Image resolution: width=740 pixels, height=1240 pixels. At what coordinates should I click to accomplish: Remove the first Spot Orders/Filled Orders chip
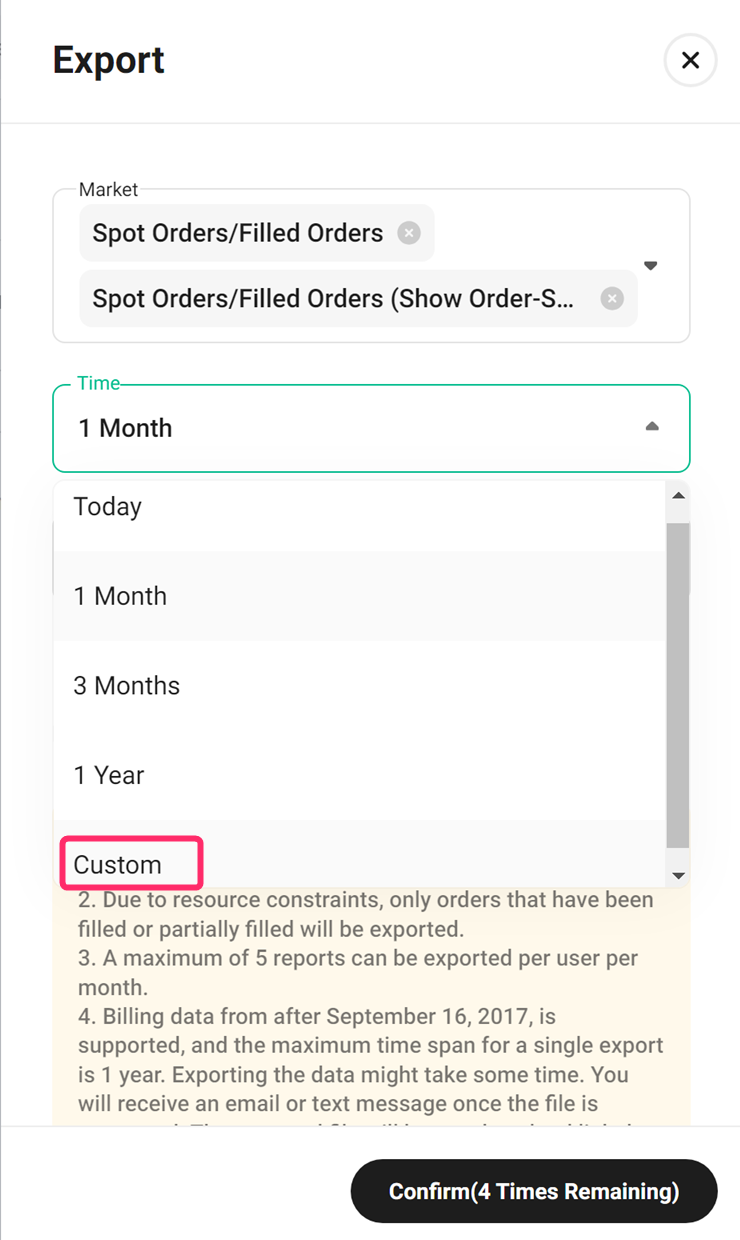click(x=409, y=233)
